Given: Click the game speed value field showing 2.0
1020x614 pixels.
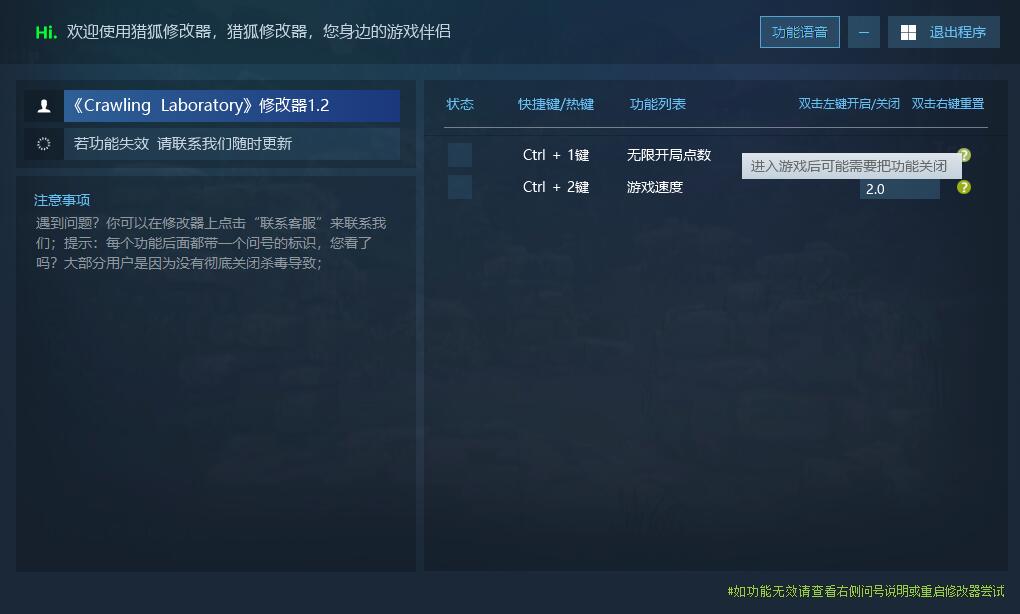Looking at the screenshot, I should [x=900, y=189].
